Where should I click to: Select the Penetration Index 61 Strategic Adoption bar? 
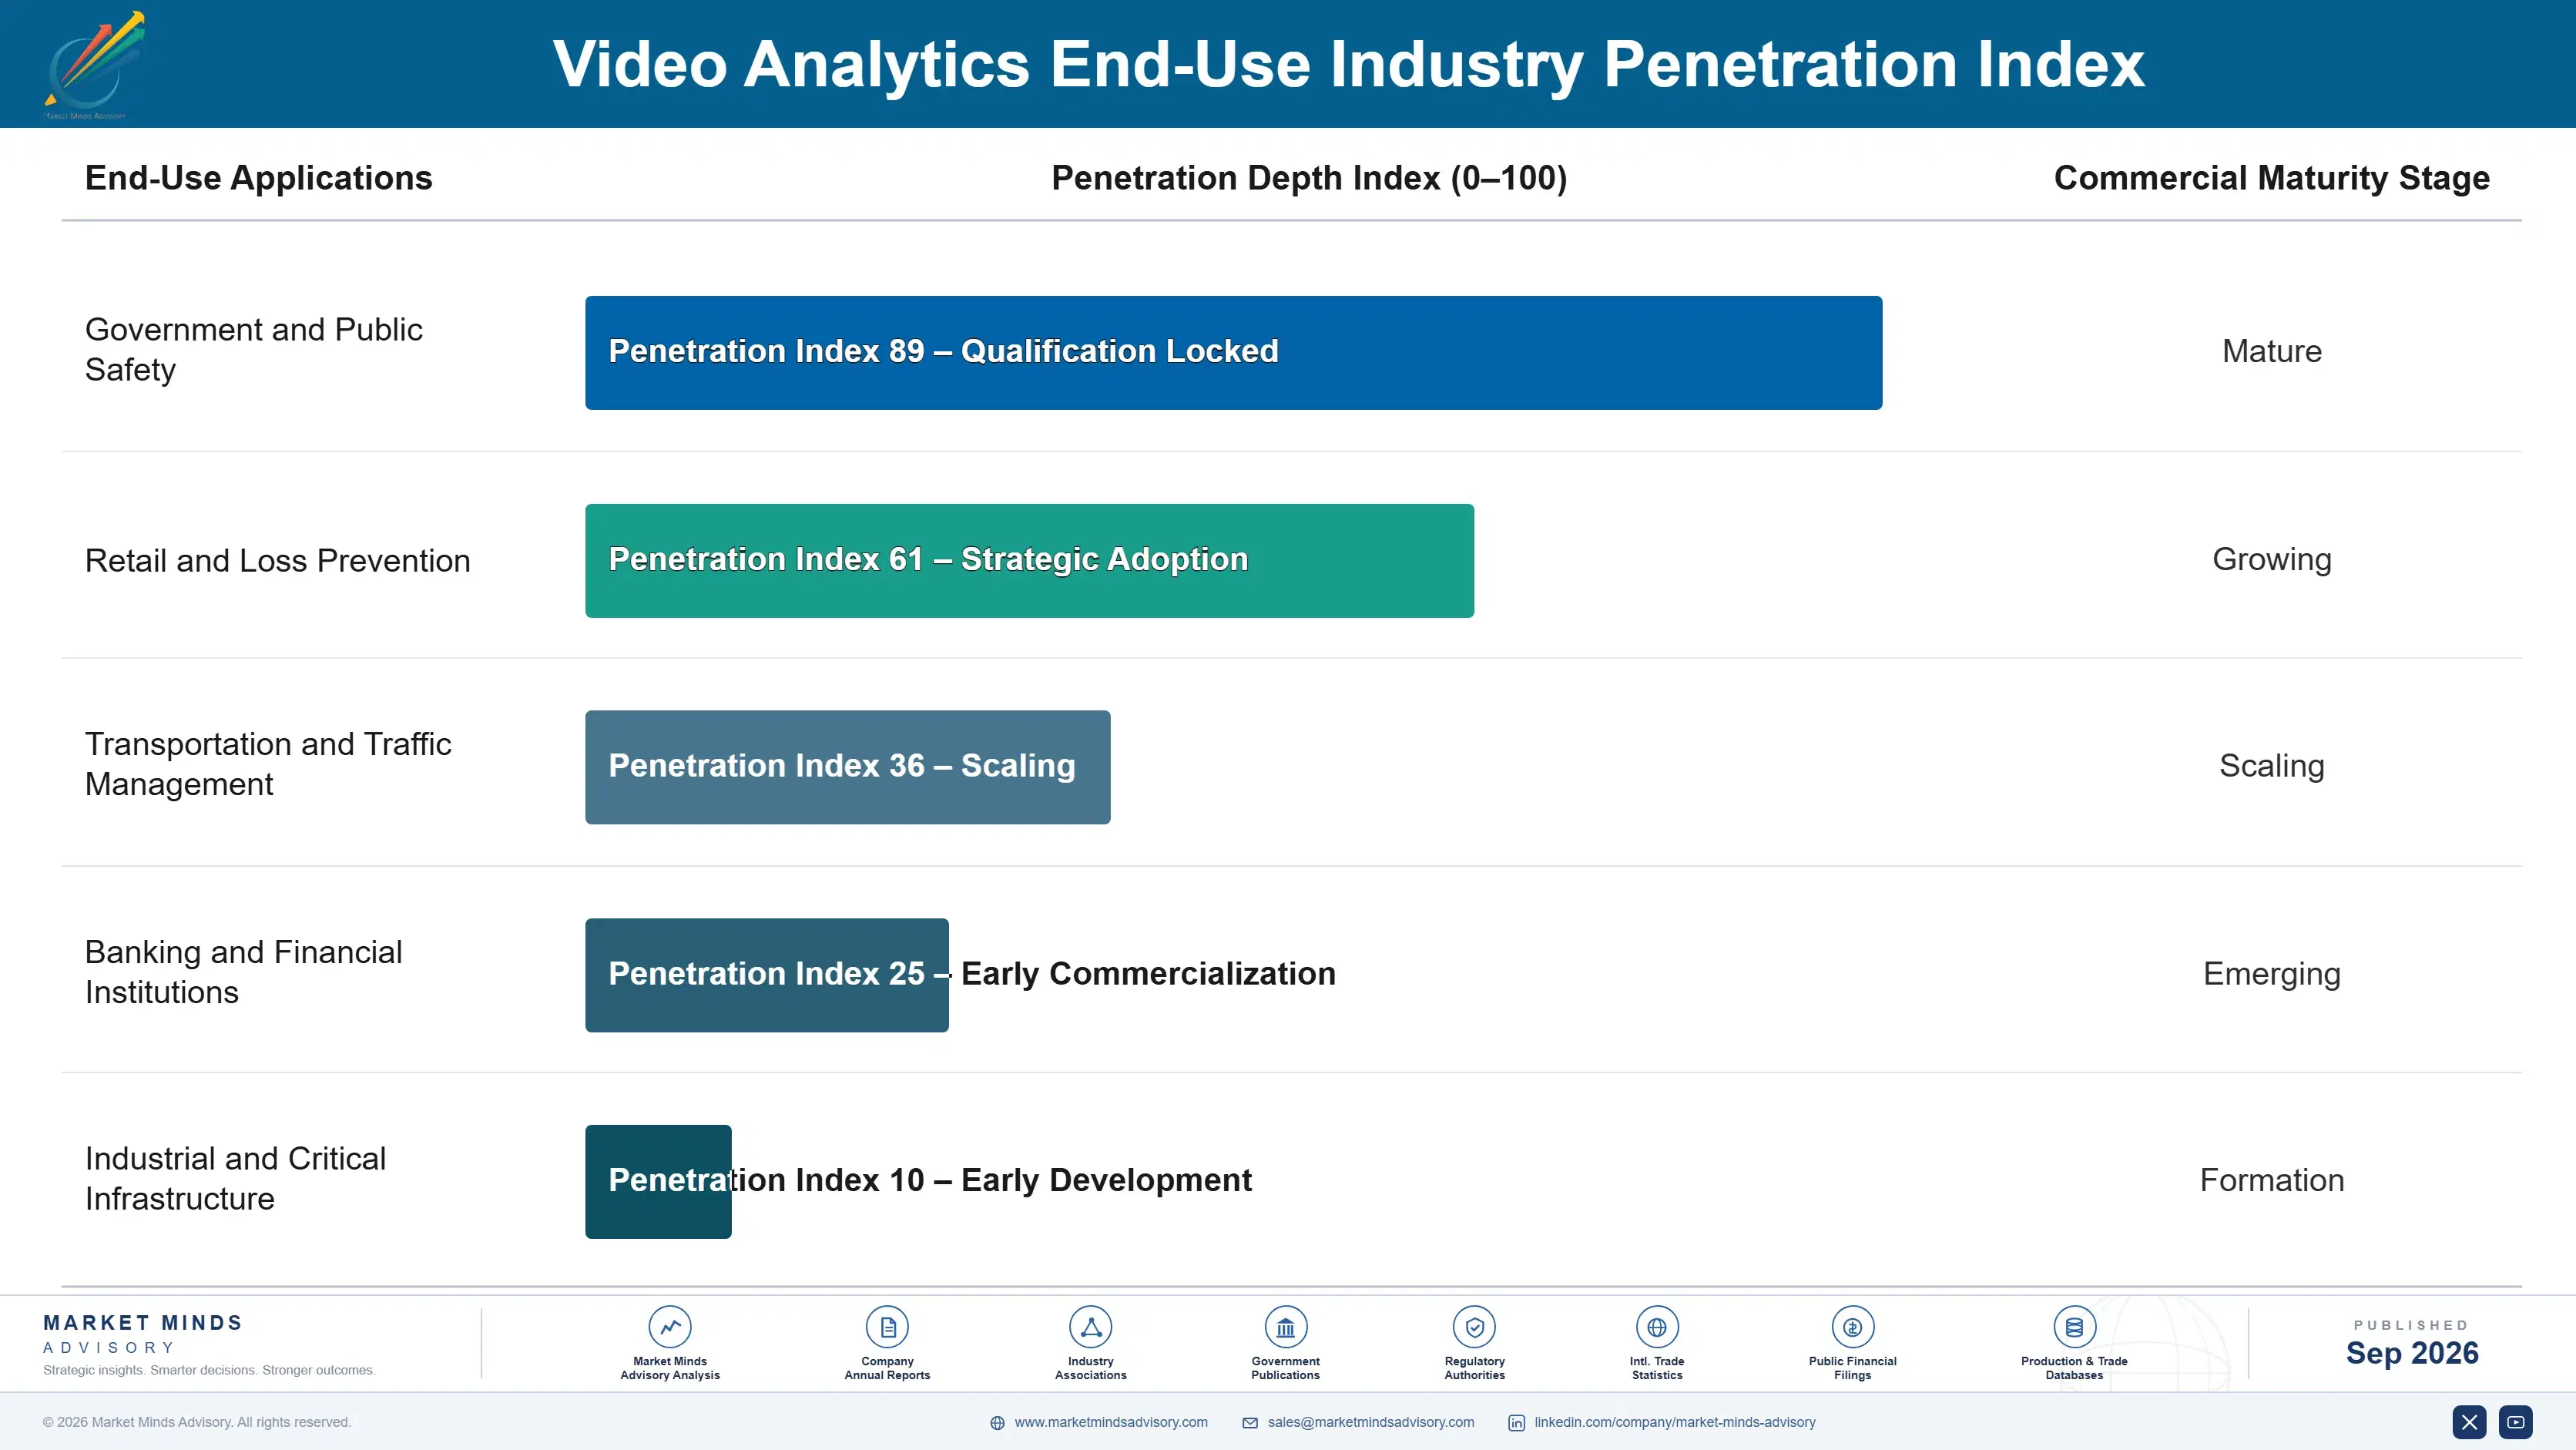pos(1029,560)
